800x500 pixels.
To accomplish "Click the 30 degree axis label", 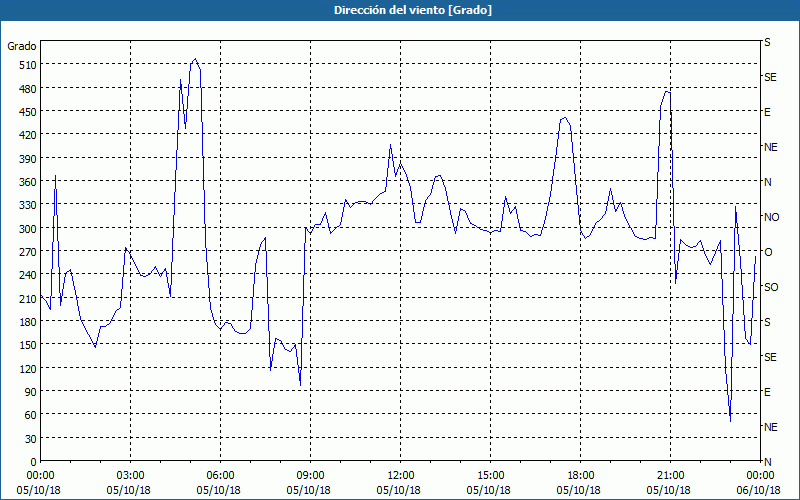I will [x=31, y=439].
